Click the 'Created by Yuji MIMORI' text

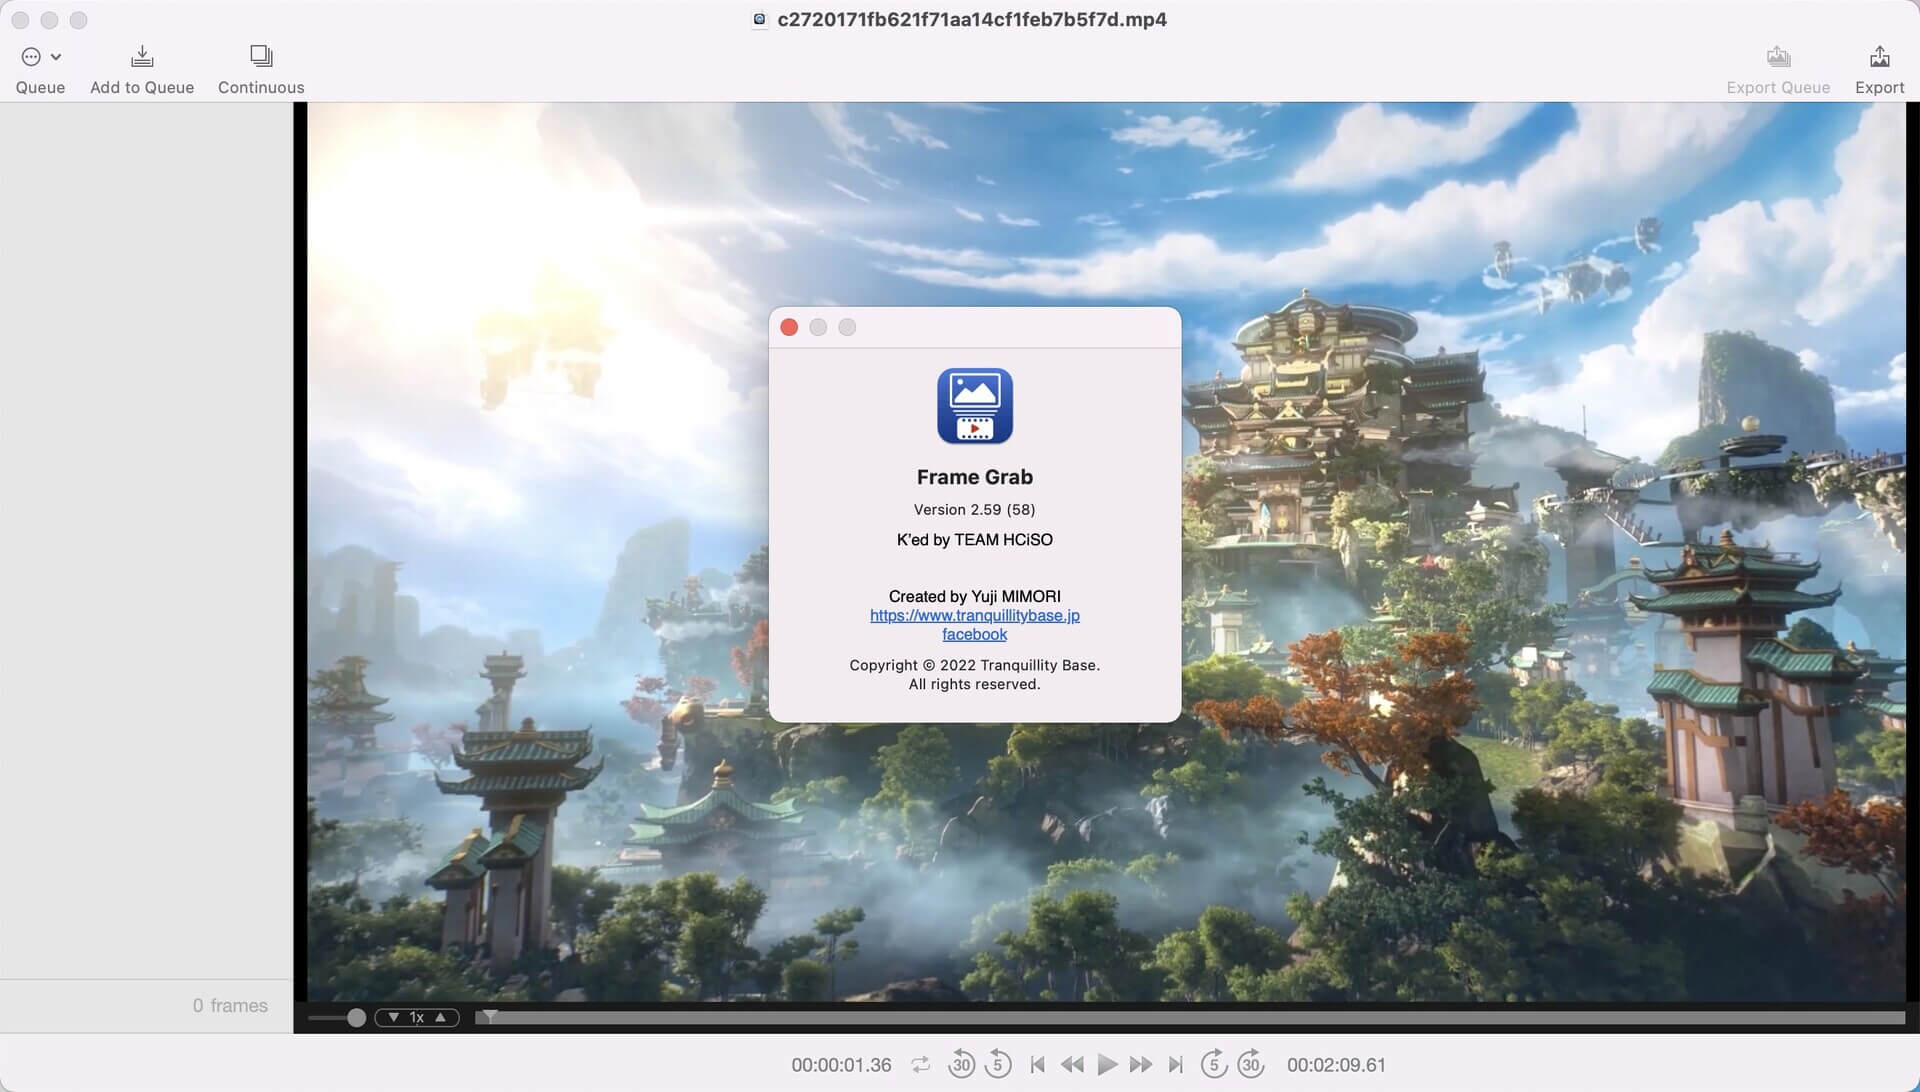(974, 596)
